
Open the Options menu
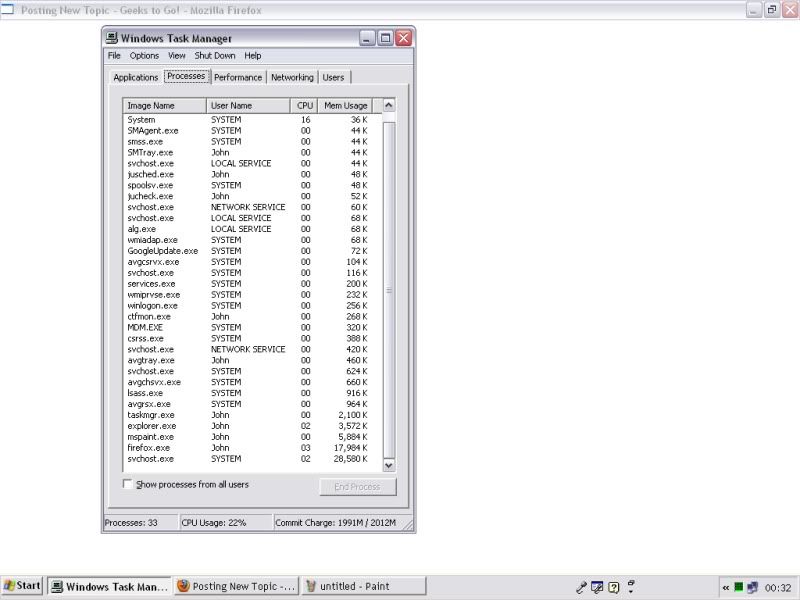coord(144,56)
